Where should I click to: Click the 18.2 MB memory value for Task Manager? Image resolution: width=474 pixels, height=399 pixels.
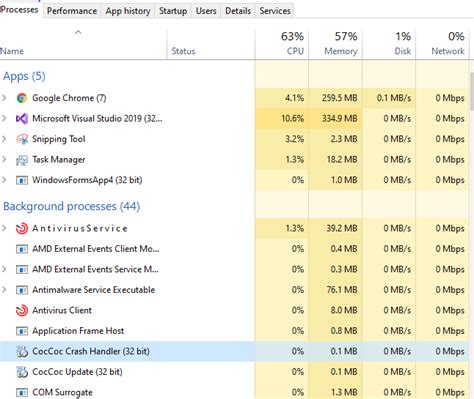[342, 159]
